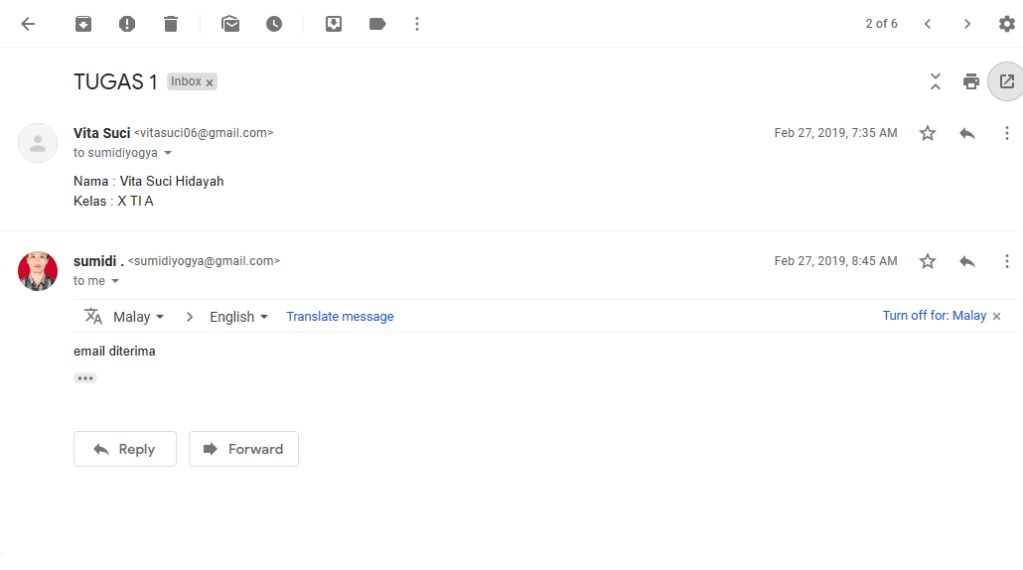Snooze this conversation with clock icon
The height and width of the screenshot is (570, 1023).
point(274,24)
